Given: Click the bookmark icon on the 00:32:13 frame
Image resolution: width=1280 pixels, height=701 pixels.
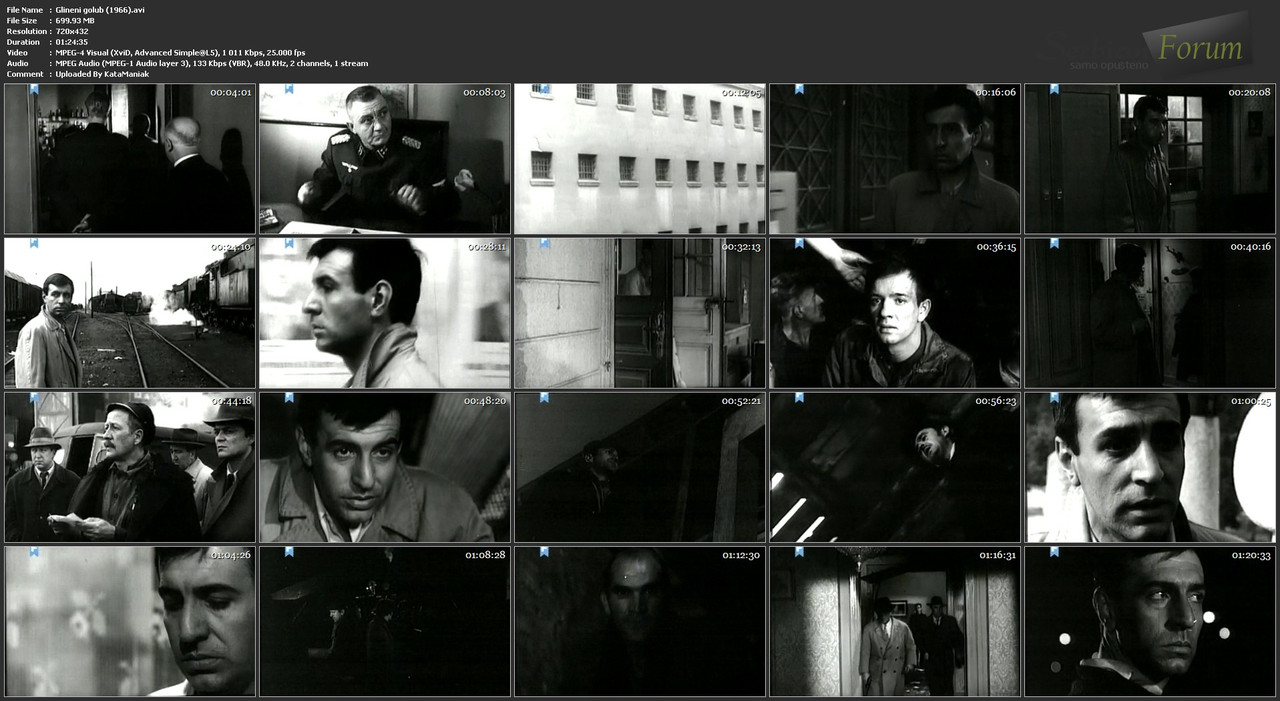Looking at the screenshot, I should (x=544, y=243).
